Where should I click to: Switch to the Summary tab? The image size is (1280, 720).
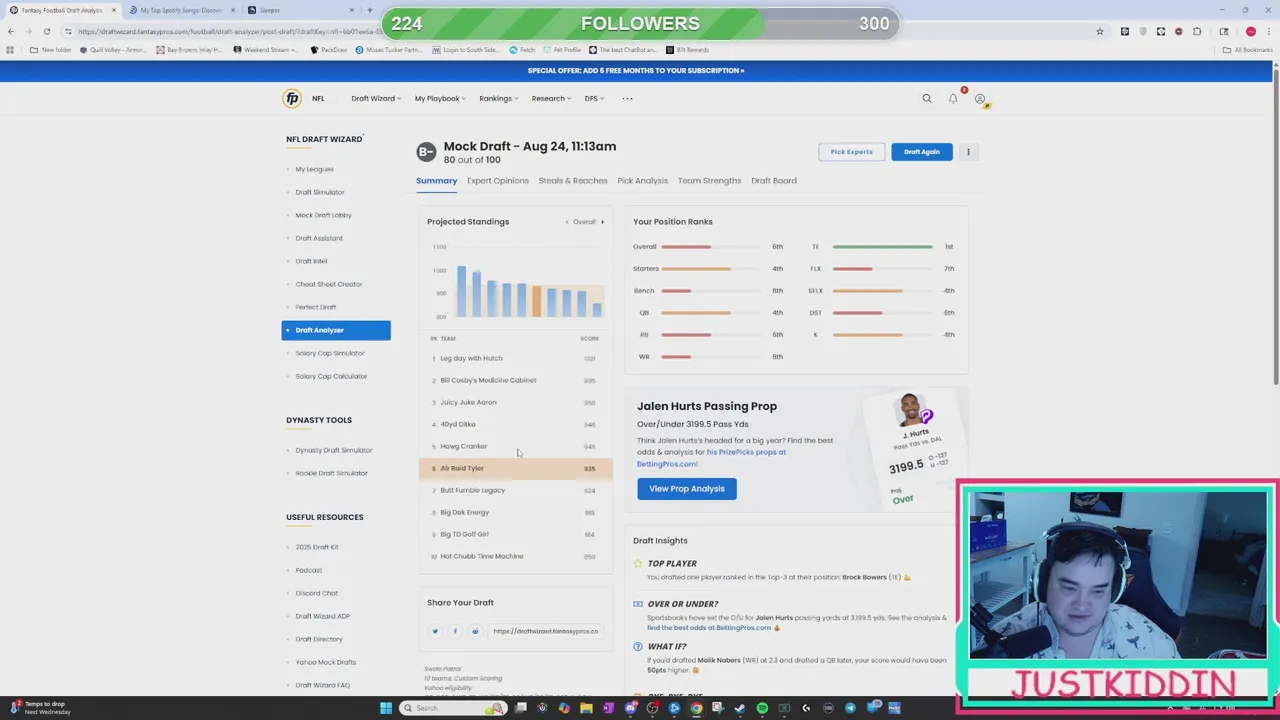click(436, 181)
